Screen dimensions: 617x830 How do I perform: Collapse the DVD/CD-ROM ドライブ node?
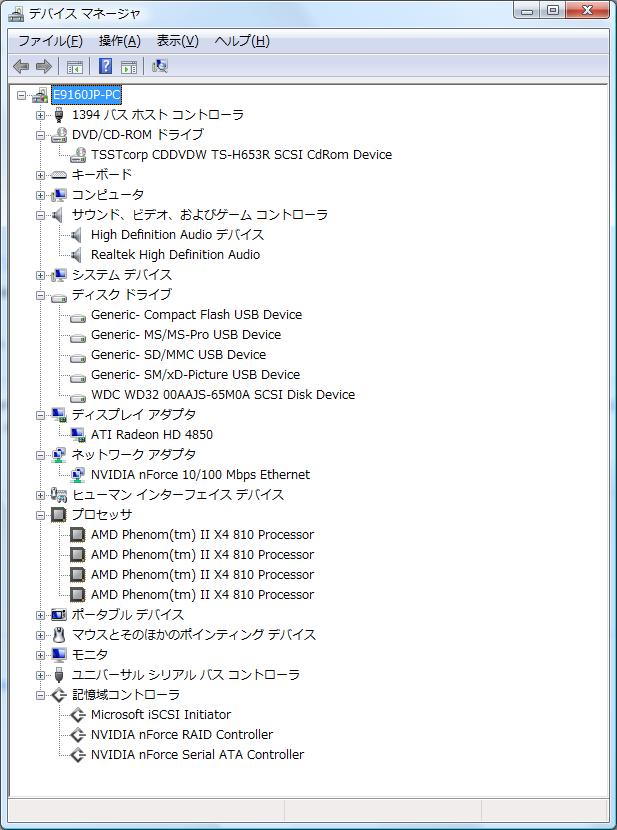pyautogui.click(x=40, y=135)
